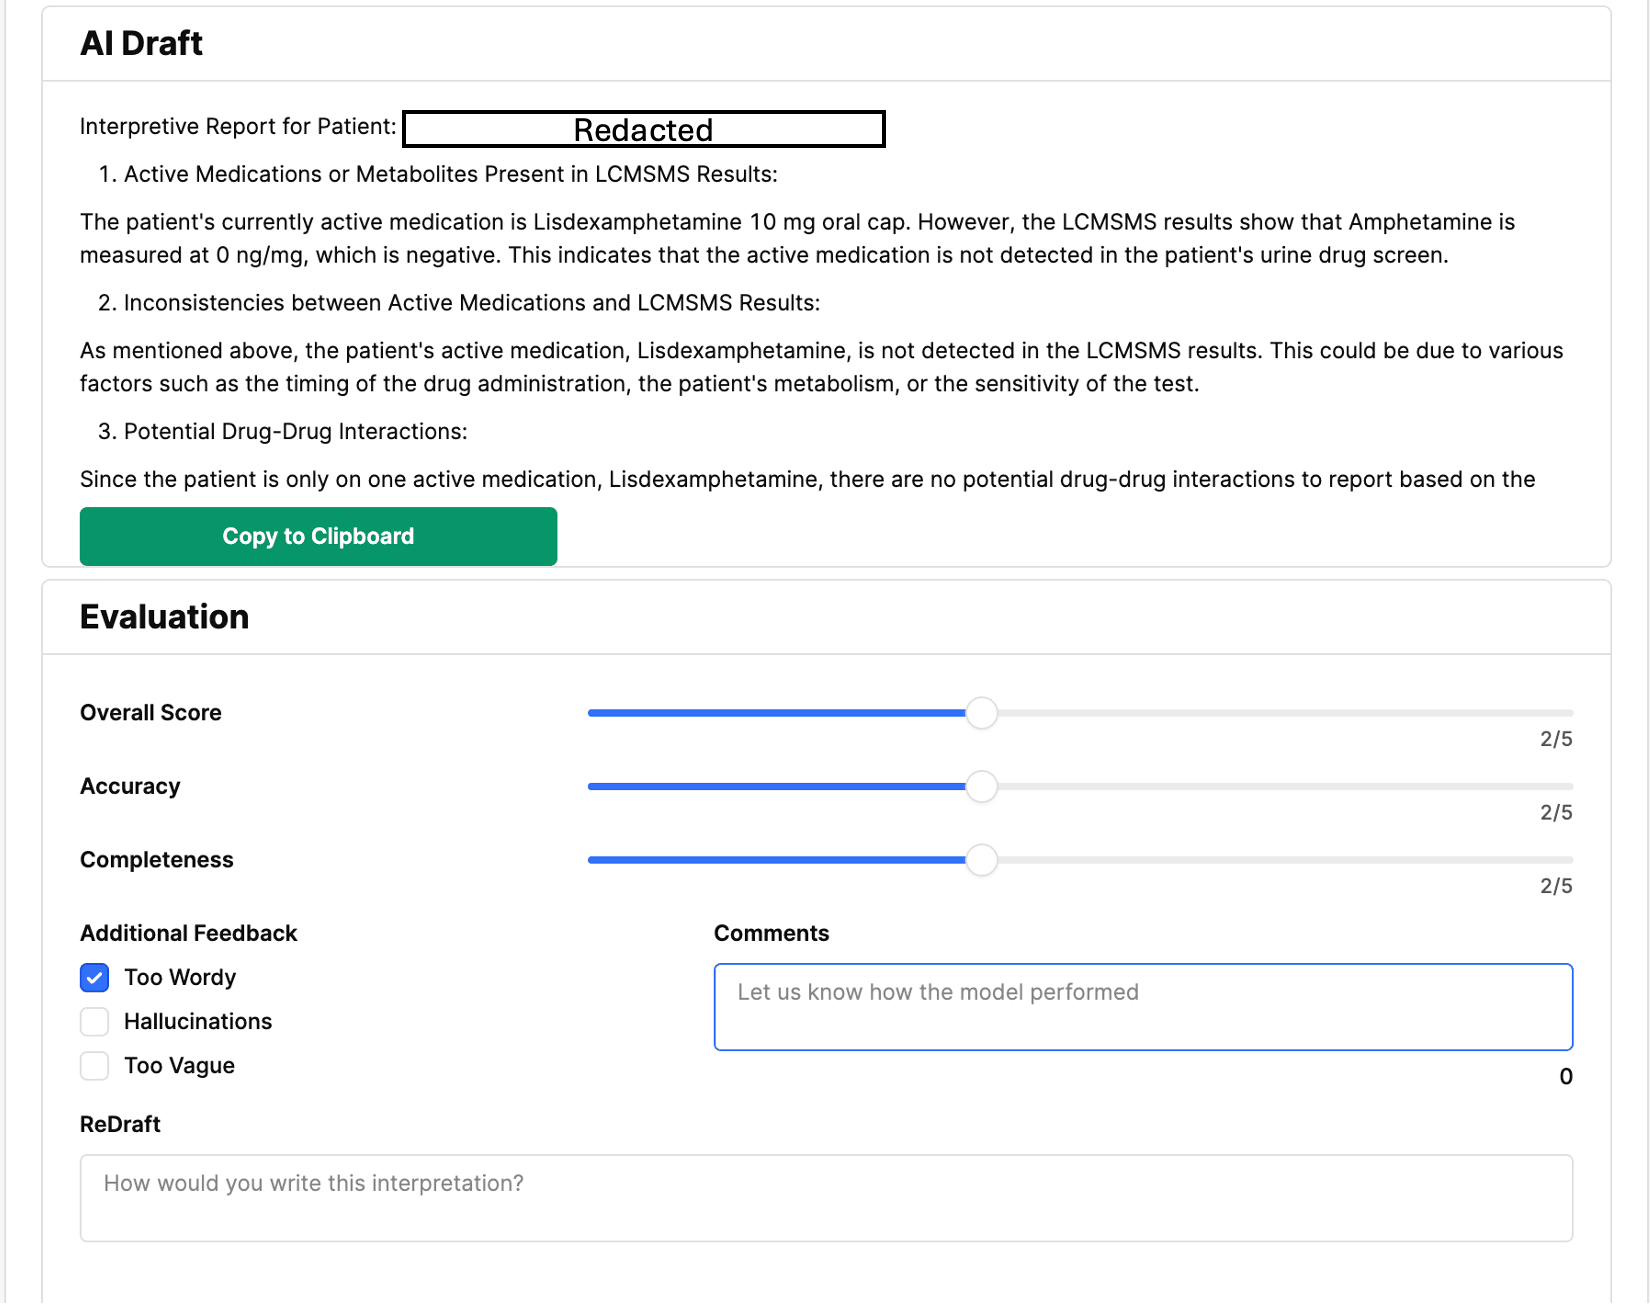1650x1304 pixels.
Task: Click the Copy to Clipboard button
Action: (x=318, y=536)
